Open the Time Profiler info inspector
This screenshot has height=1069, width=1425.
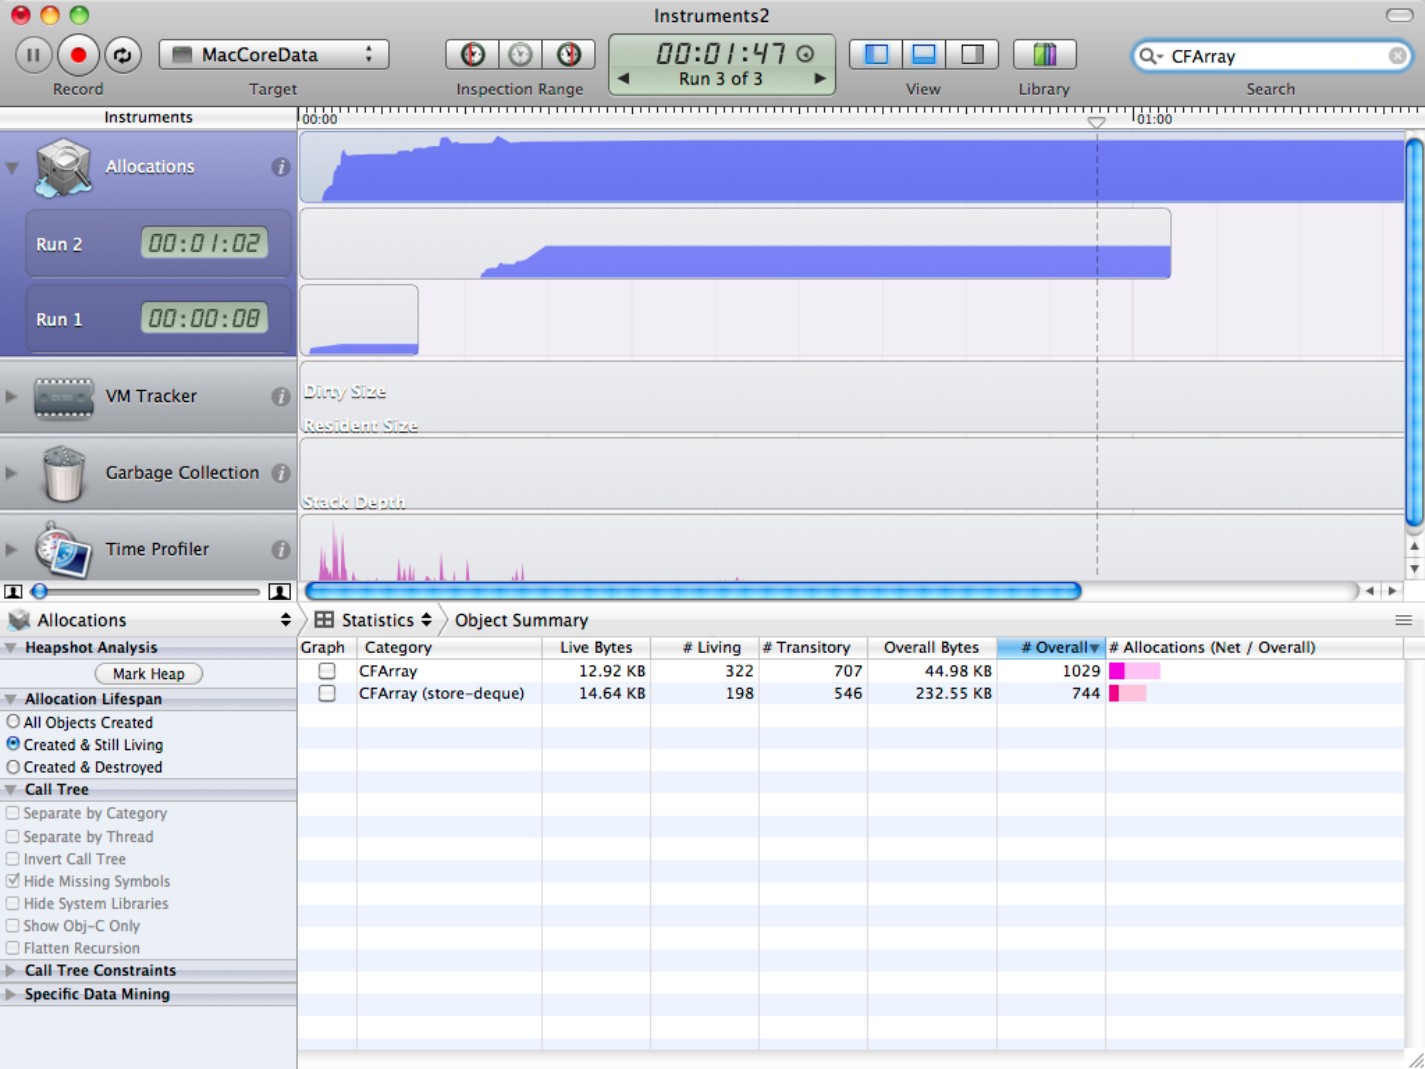pos(280,549)
